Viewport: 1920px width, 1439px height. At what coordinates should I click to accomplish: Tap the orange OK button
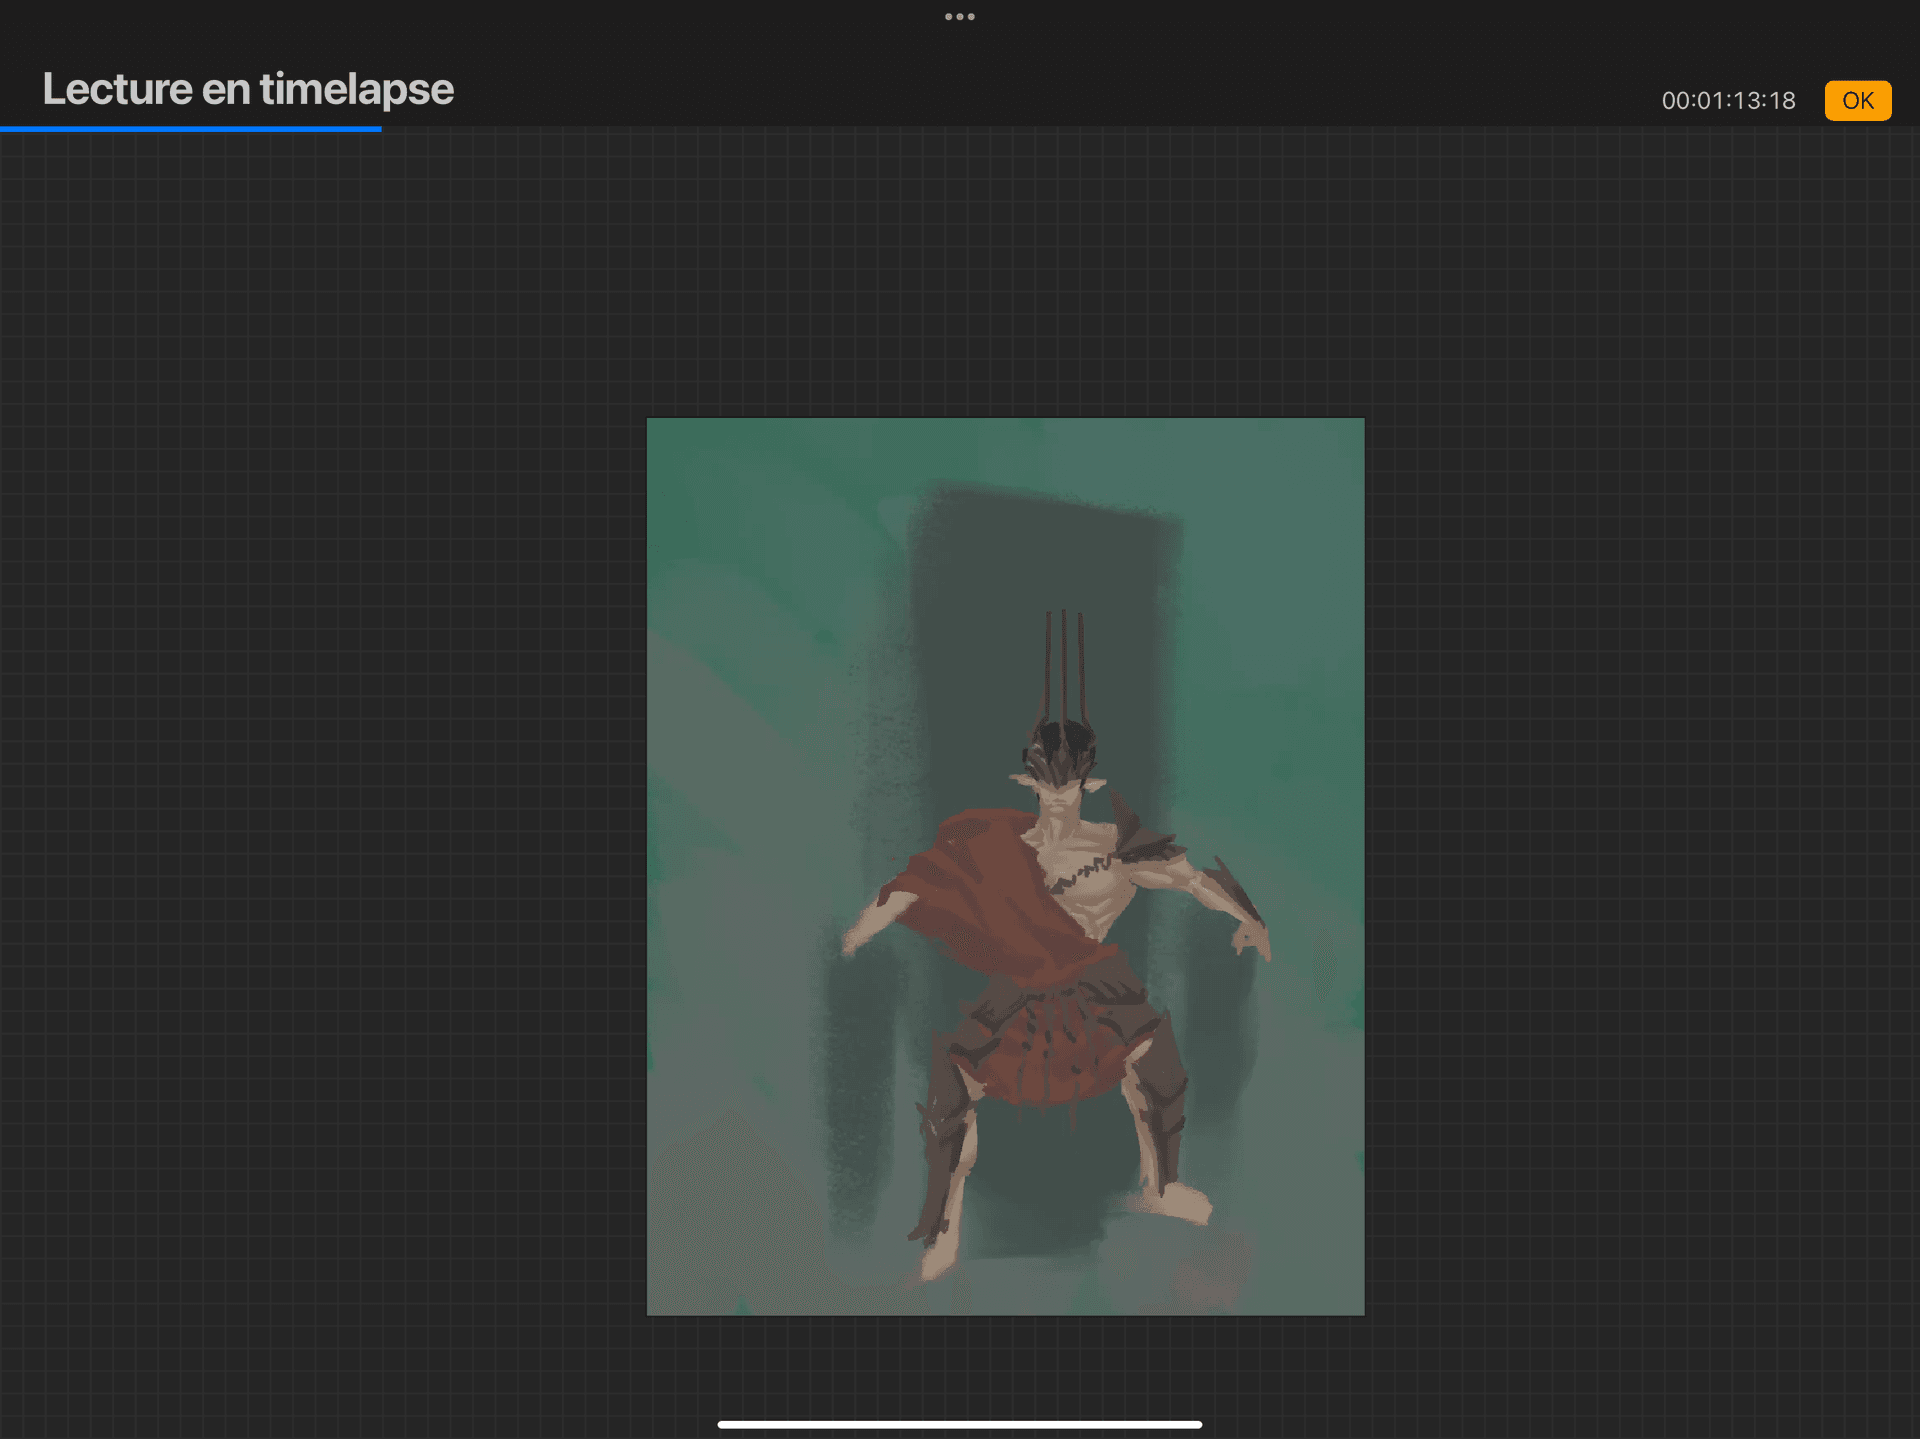pyautogui.click(x=1857, y=101)
